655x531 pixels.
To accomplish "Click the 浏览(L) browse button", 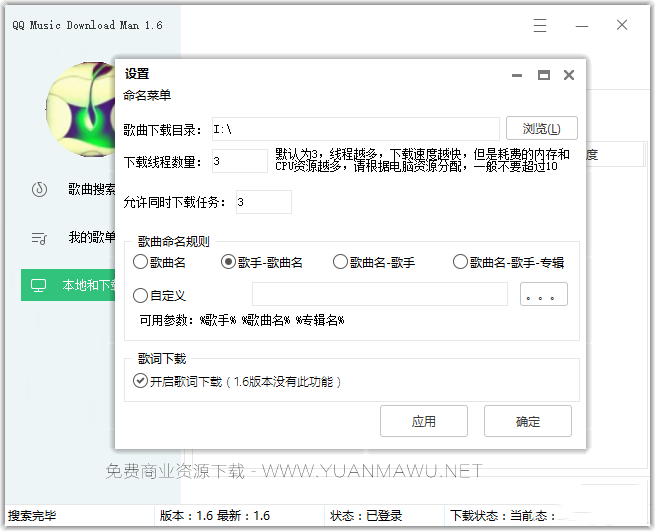I will coord(541,129).
